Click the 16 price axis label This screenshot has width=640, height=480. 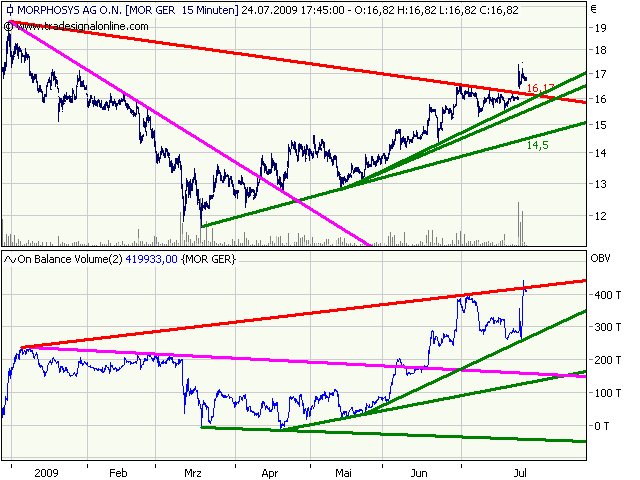tap(600, 99)
